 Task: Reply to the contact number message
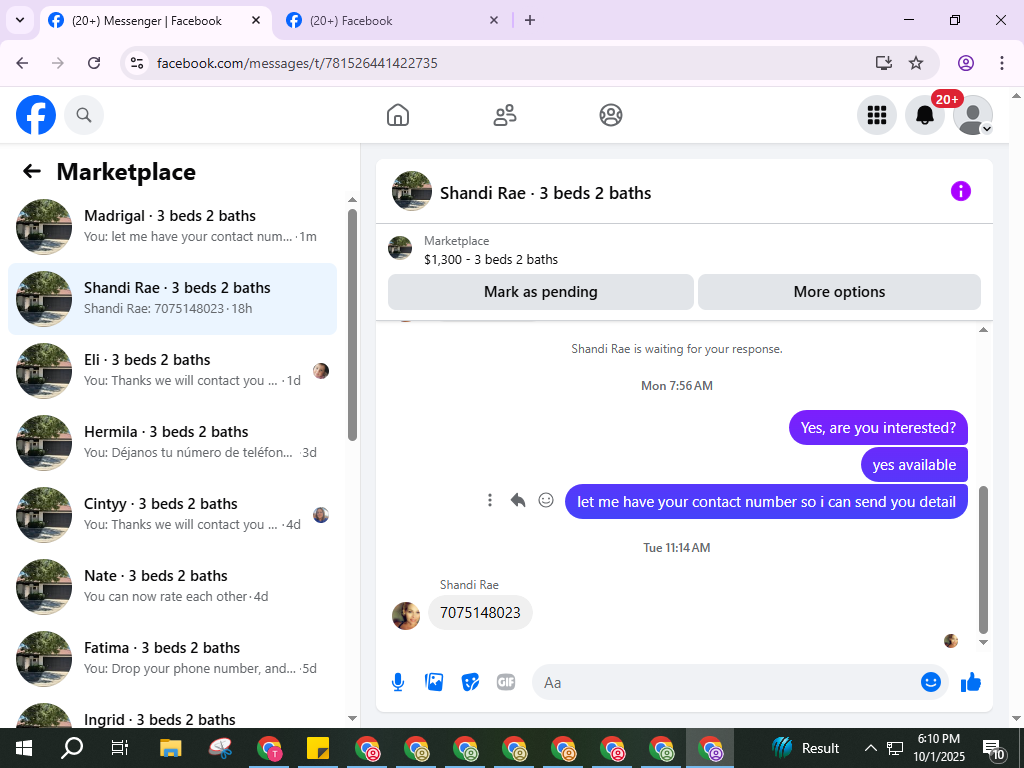(x=518, y=500)
